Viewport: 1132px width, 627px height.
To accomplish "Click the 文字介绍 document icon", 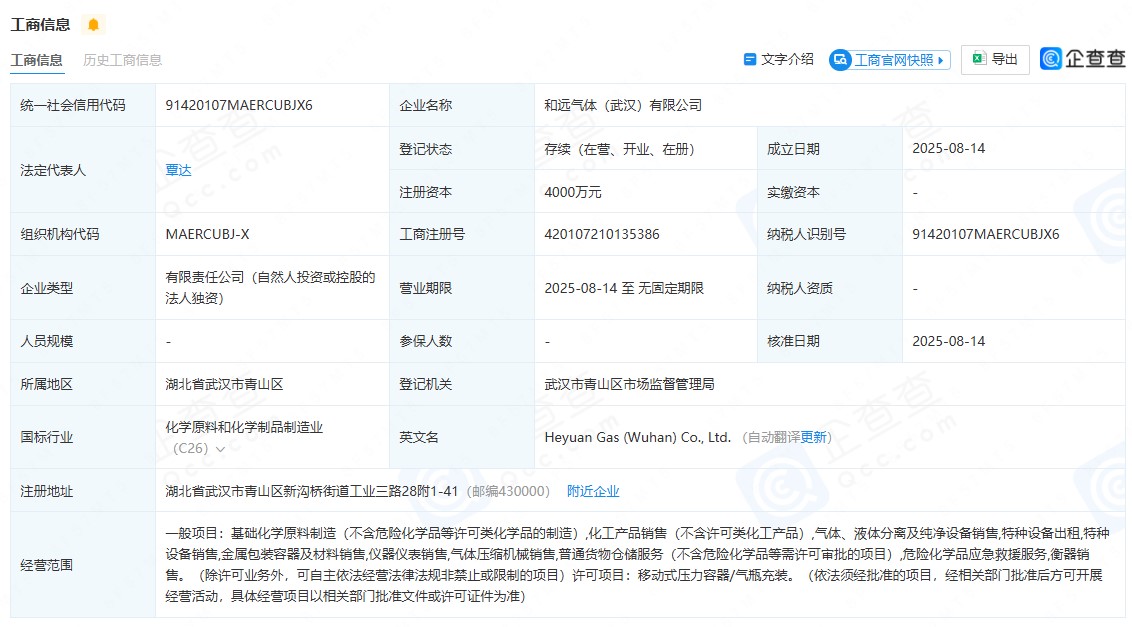I will click(x=749, y=59).
